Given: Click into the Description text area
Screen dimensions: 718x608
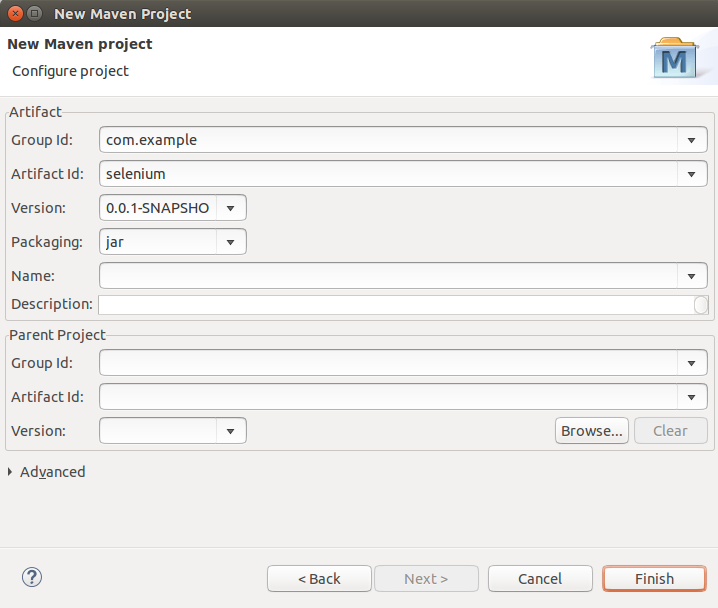Looking at the screenshot, I should click(x=396, y=305).
